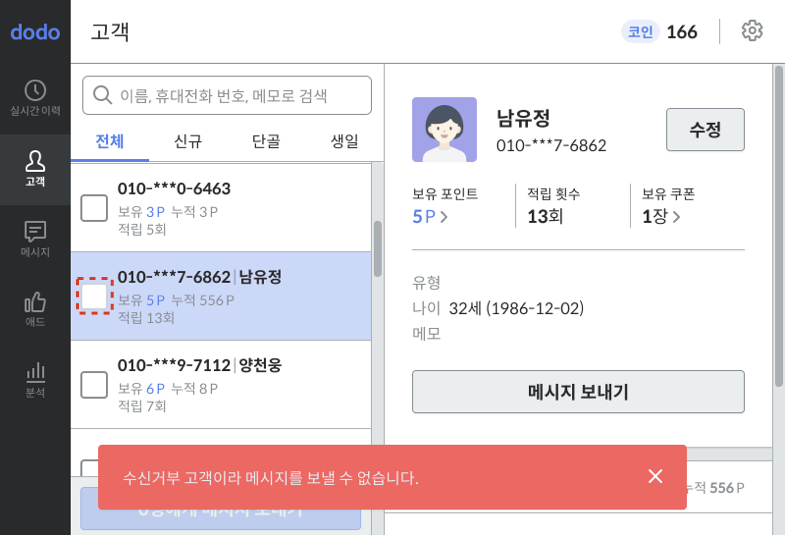Switch to the 단골 tab

[266, 142]
